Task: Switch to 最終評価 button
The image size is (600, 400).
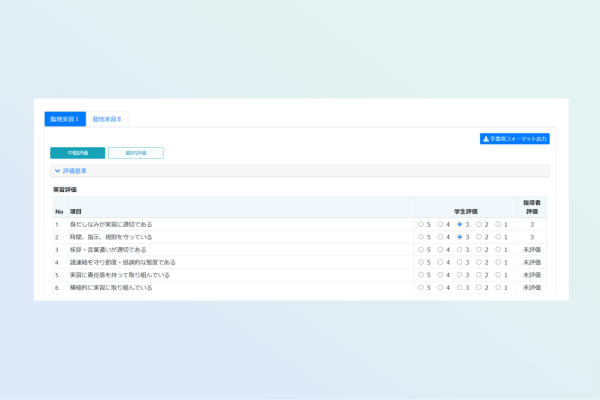Action: pyautogui.click(x=135, y=153)
